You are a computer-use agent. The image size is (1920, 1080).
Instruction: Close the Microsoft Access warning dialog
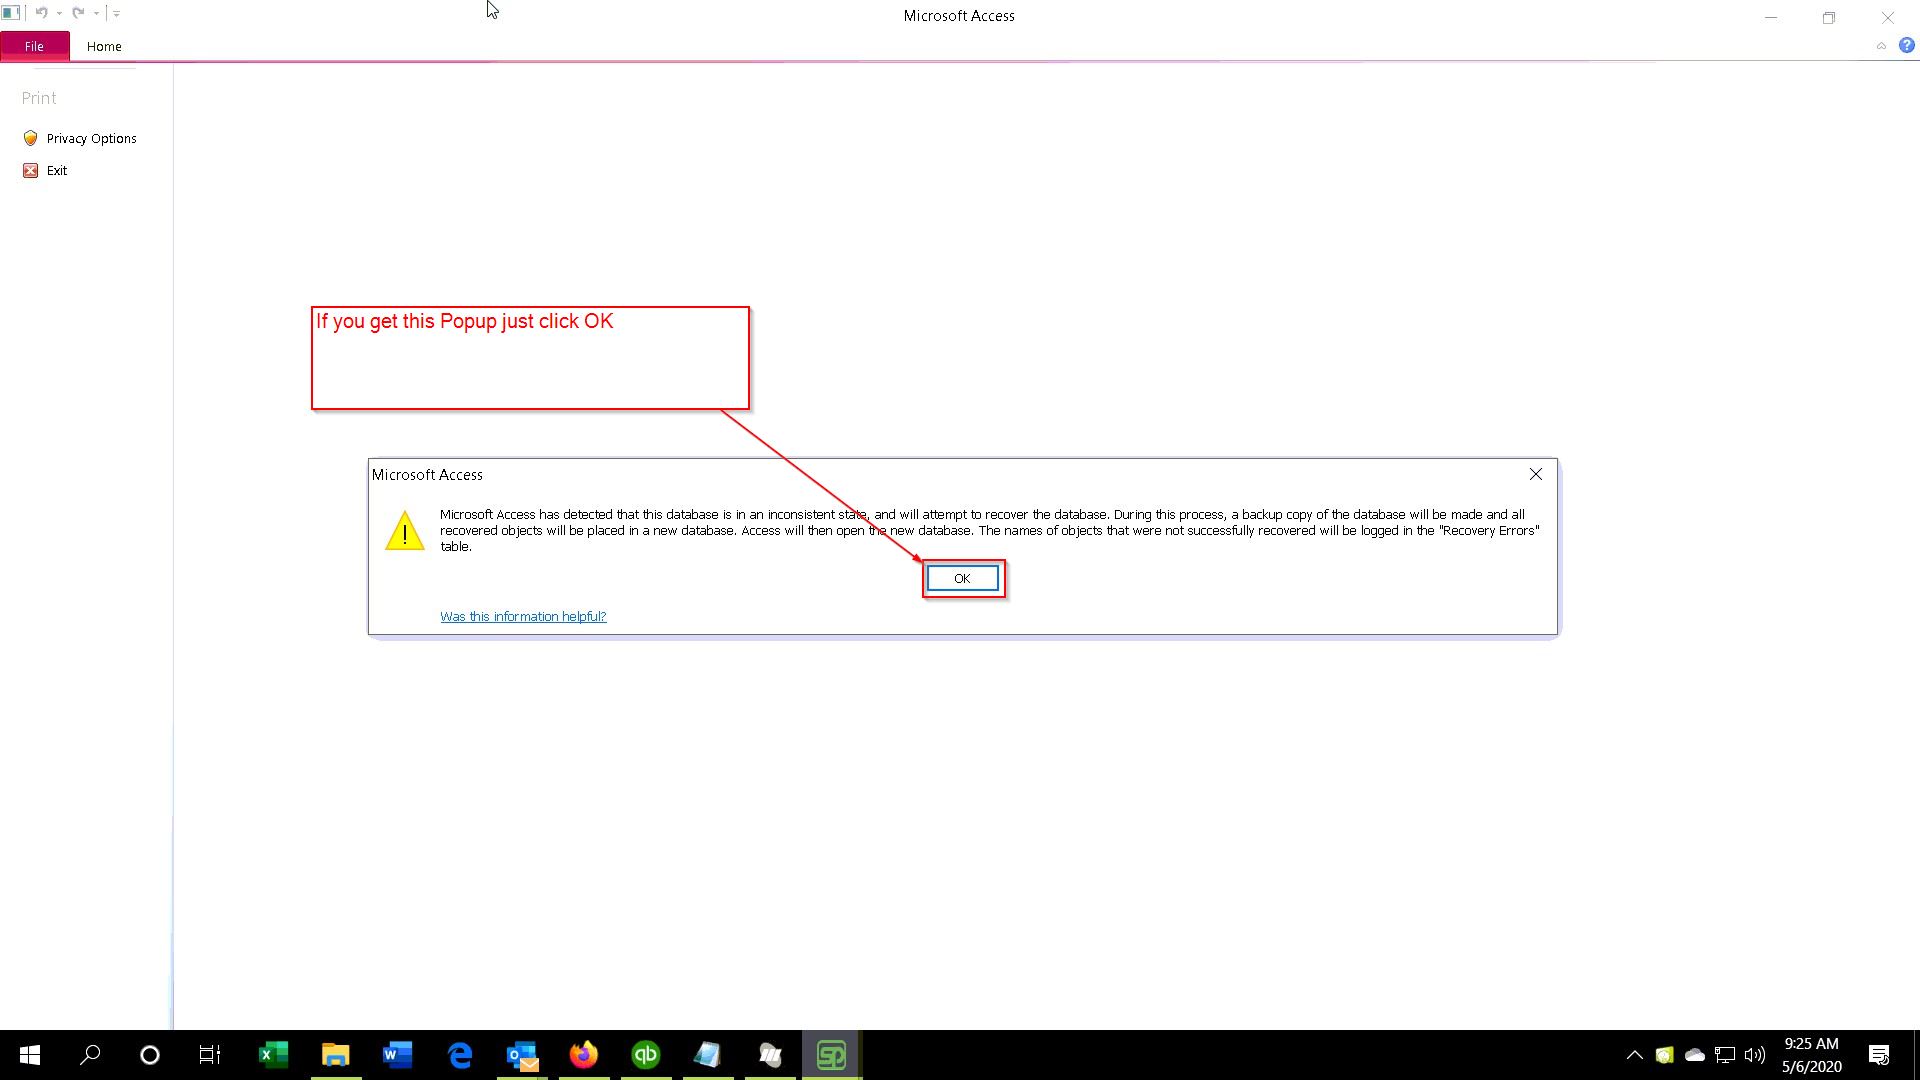click(x=1536, y=475)
